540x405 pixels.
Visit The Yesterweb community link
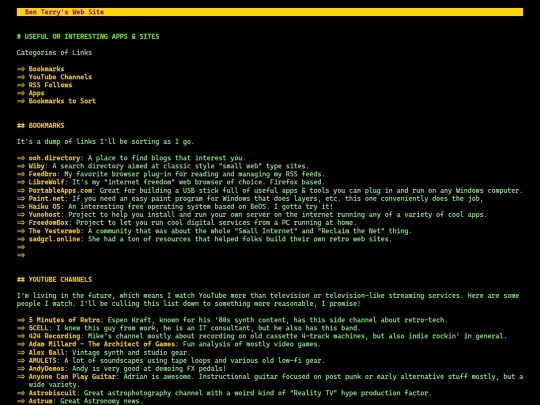[54, 231]
